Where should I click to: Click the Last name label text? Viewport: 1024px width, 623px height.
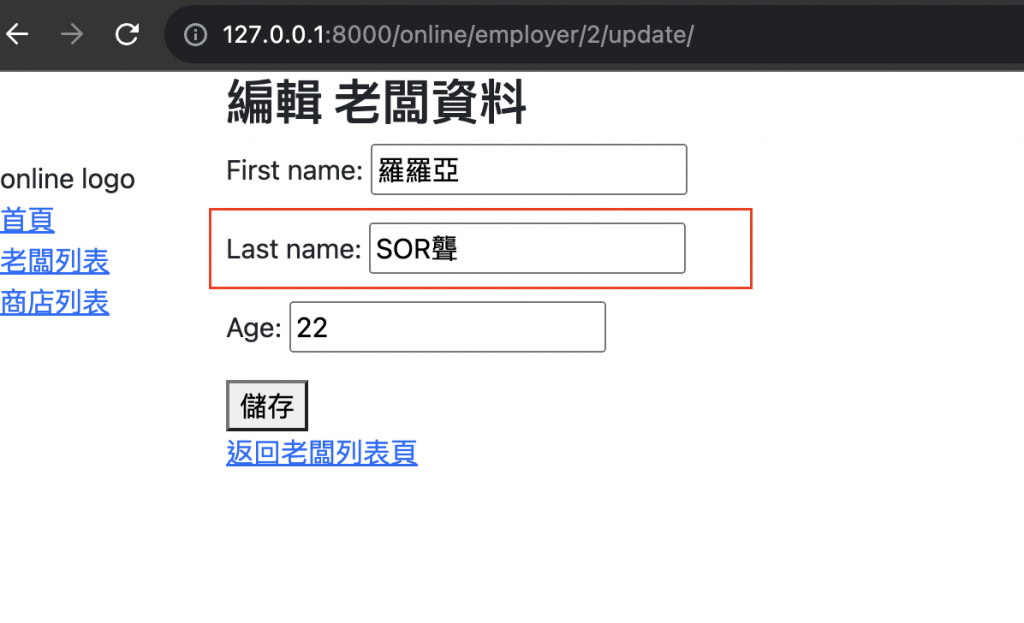click(293, 249)
